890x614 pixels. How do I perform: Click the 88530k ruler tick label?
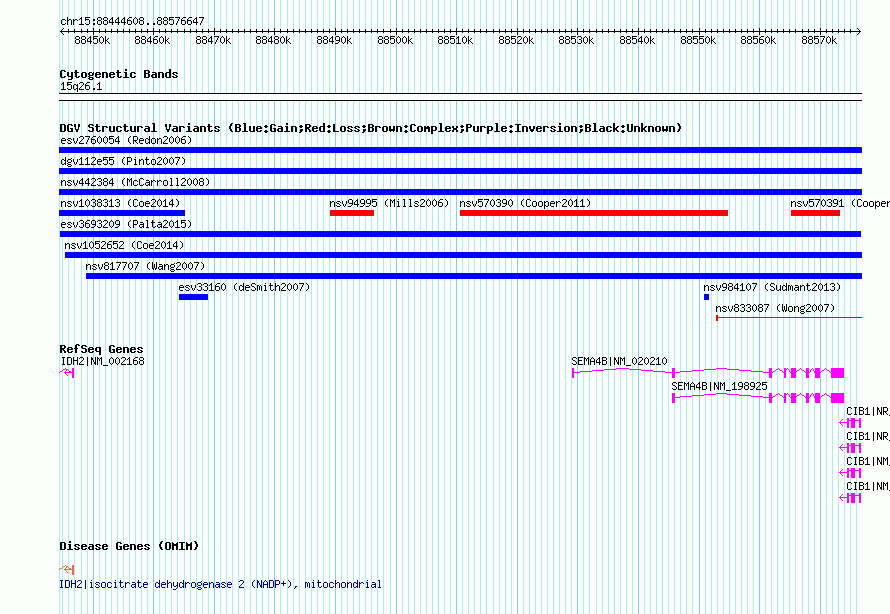coord(576,40)
